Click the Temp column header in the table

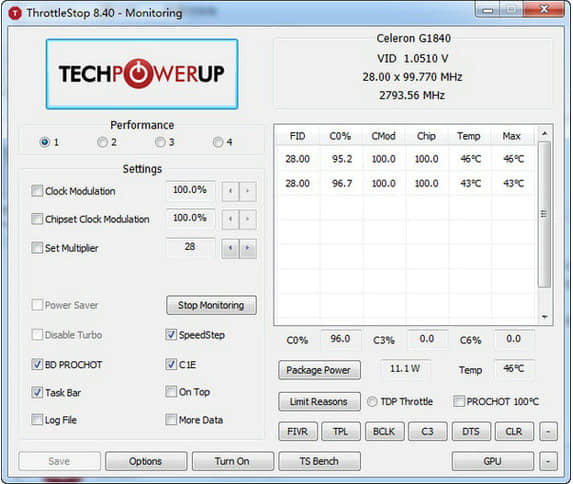(469, 136)
